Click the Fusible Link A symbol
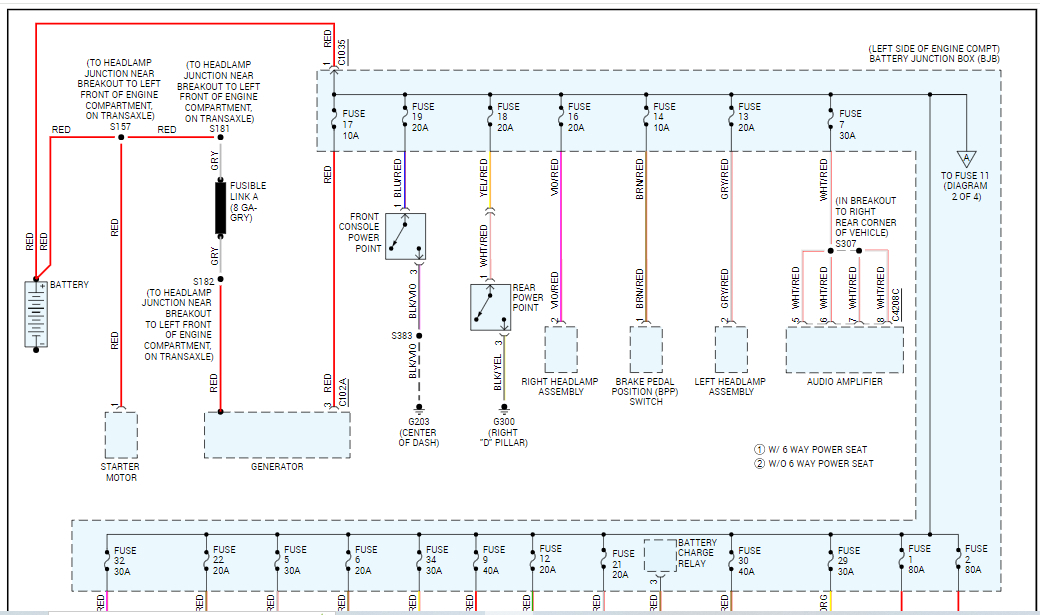The image size is (1040, 615). pyautogui.click(x=220, y=208)
